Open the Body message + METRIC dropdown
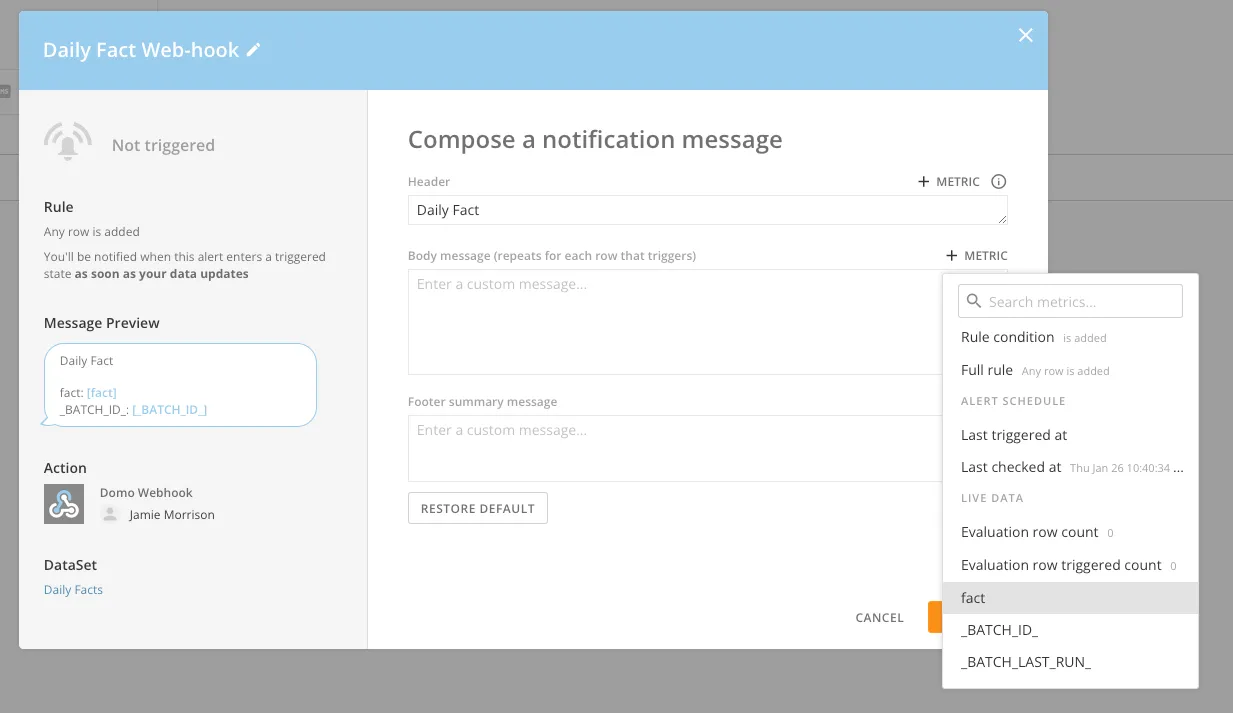Screen dimensions: 1233x713 click(x=976, y=256)
